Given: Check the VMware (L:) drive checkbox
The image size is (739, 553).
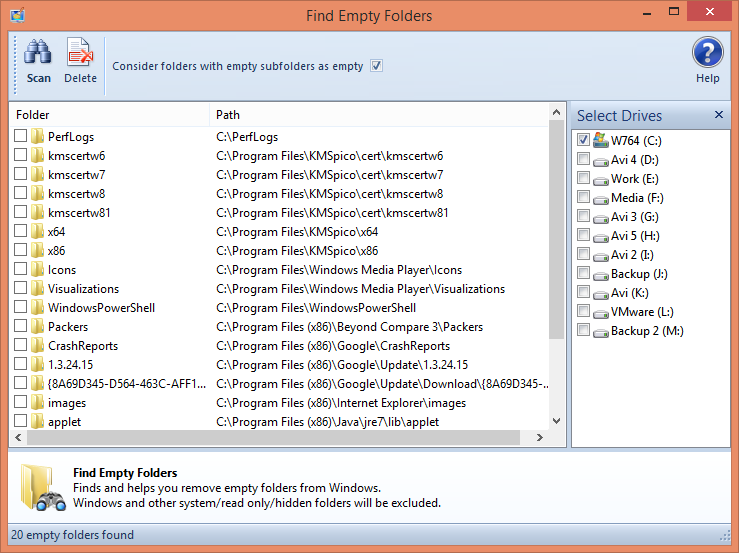Looking at the screenshot, I should [583, 311].
